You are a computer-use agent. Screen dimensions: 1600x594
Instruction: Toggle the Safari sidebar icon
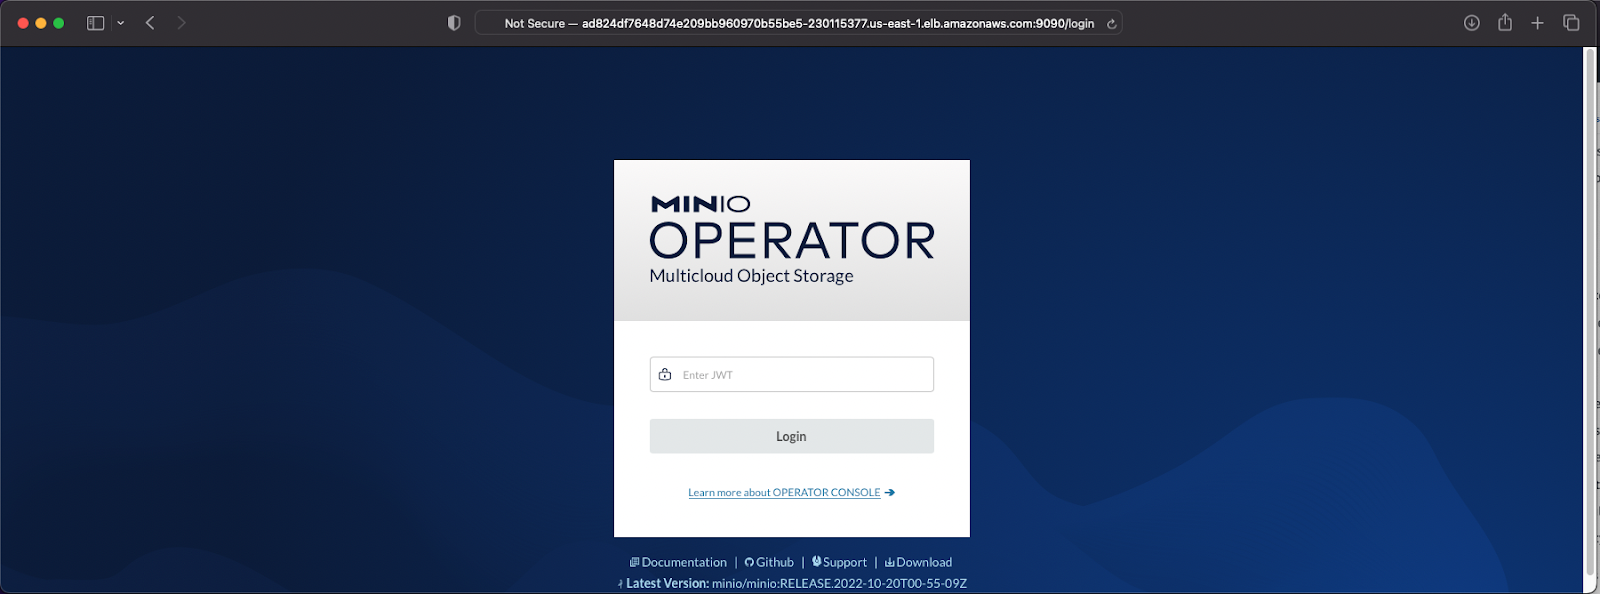coord(96,23)
